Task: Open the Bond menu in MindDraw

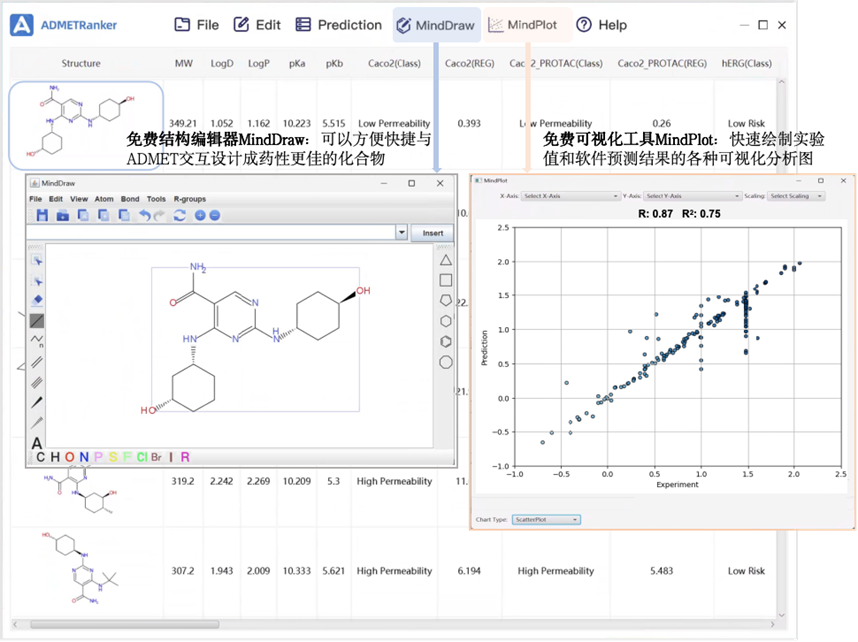Action: 130,199
